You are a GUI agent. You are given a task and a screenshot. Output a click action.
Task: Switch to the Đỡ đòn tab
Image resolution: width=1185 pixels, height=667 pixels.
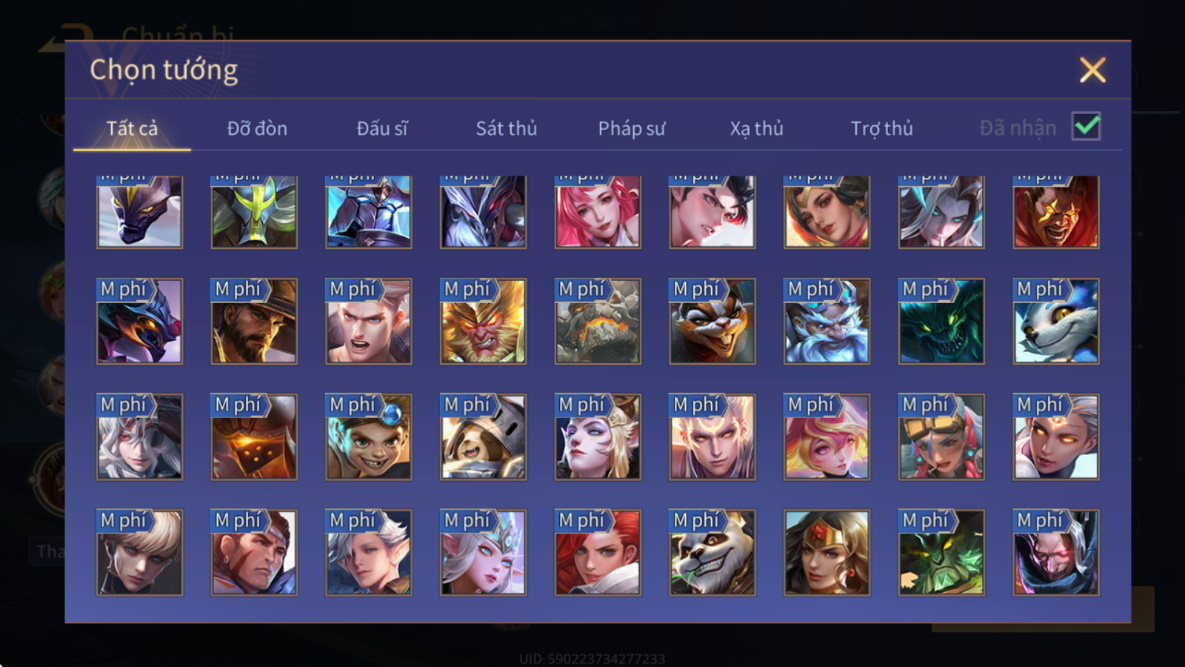click(x=257, y=128)
